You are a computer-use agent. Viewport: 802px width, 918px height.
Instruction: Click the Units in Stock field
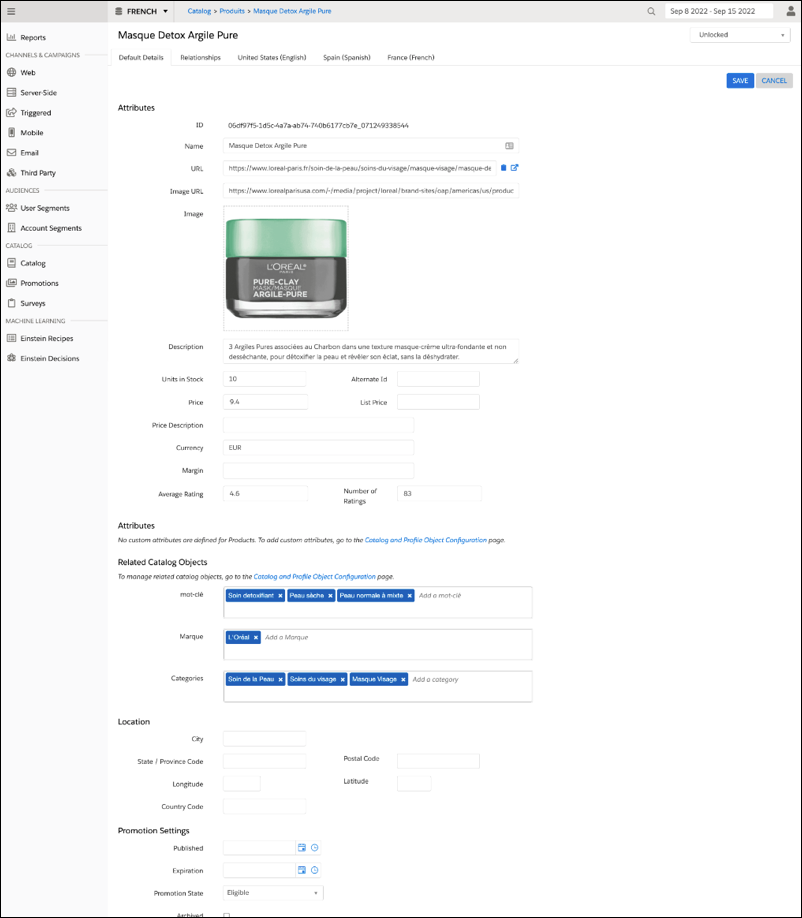point(265,379)
